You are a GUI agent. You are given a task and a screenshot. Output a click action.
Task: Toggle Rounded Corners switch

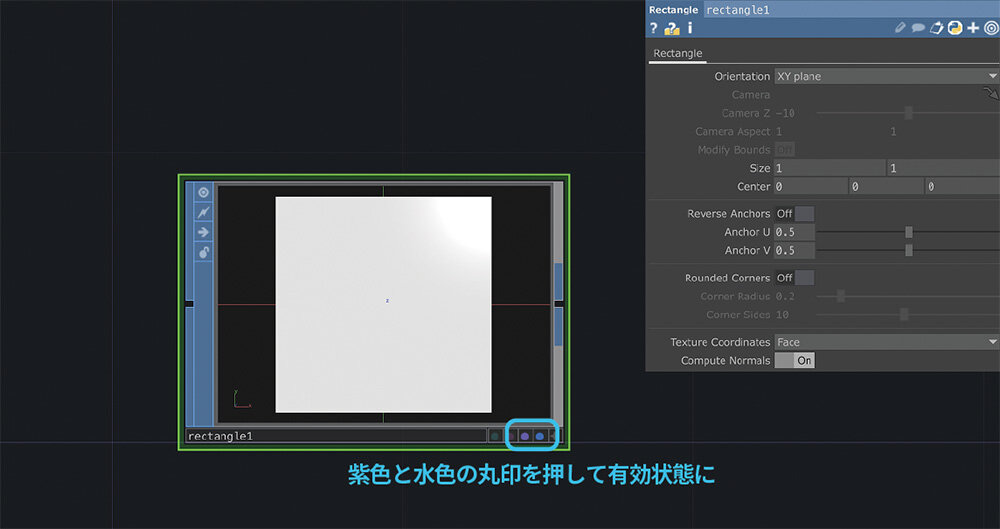click(x=795, y=277)
